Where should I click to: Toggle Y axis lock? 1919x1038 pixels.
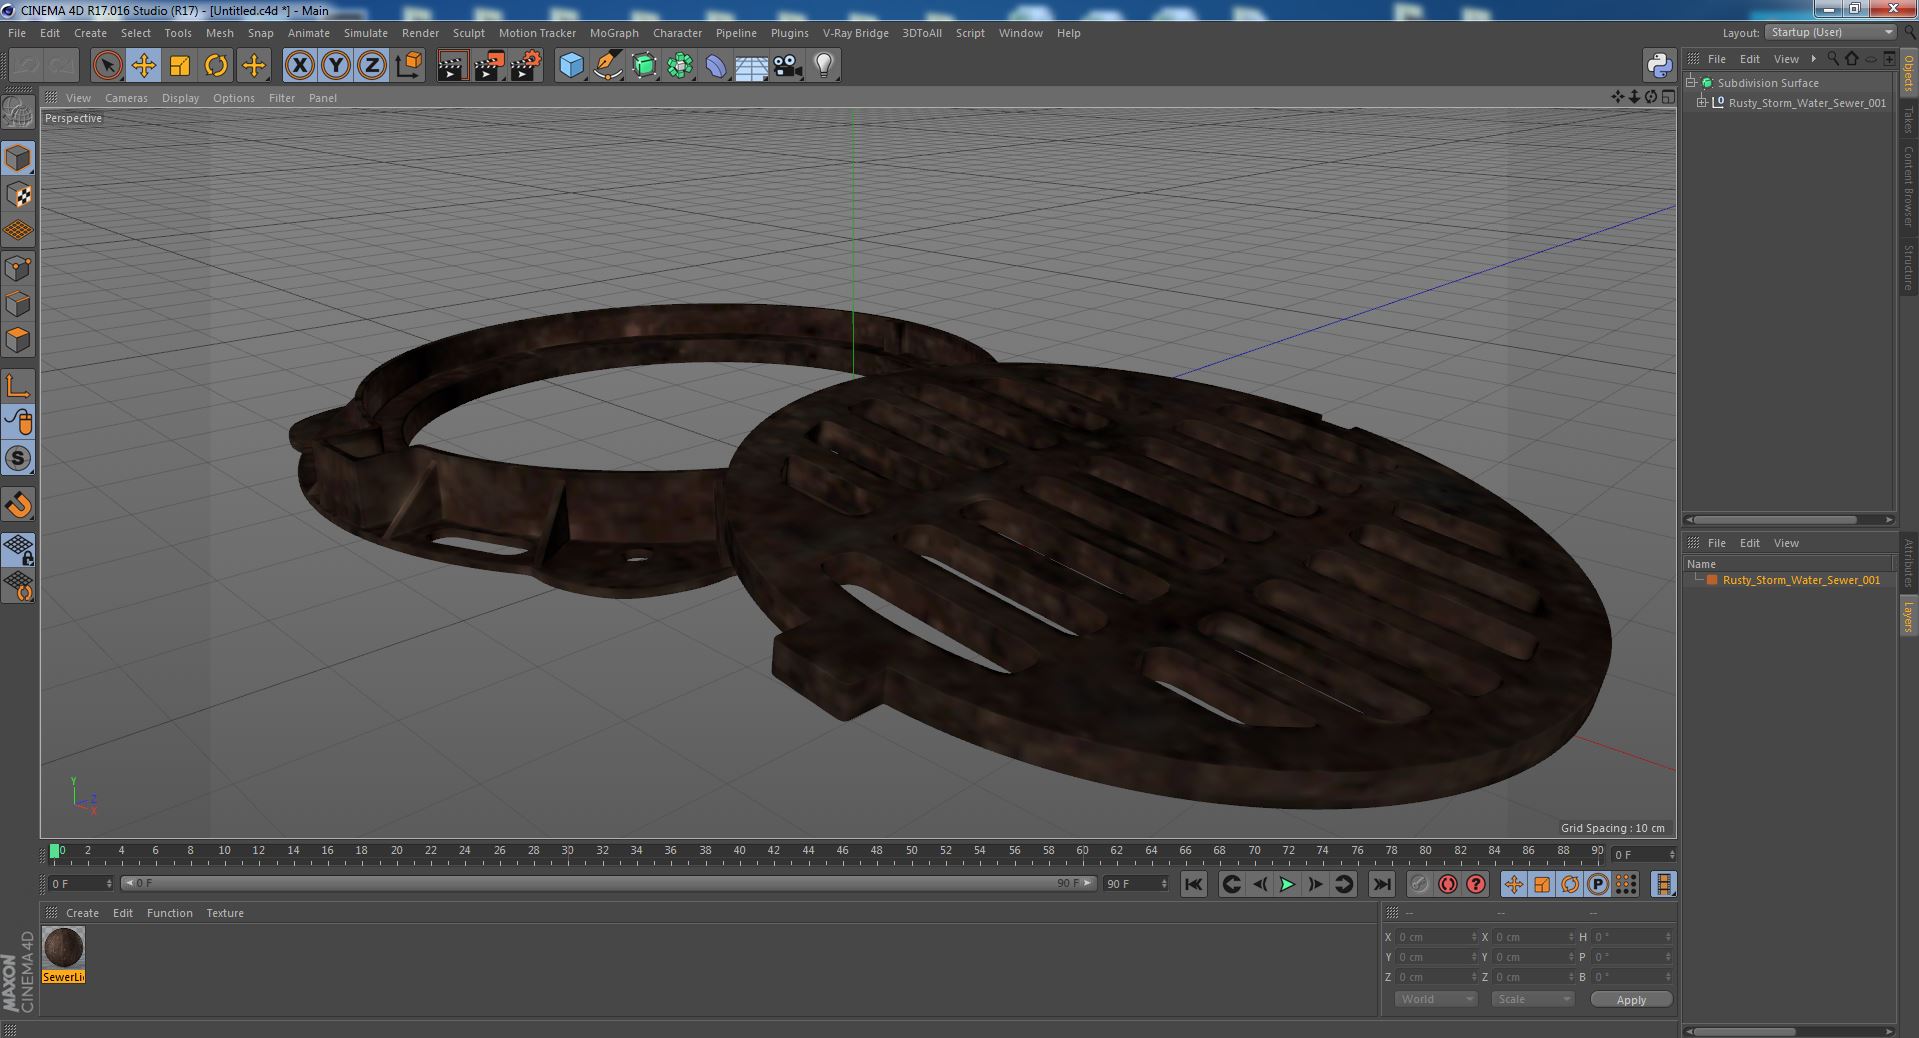336,66
